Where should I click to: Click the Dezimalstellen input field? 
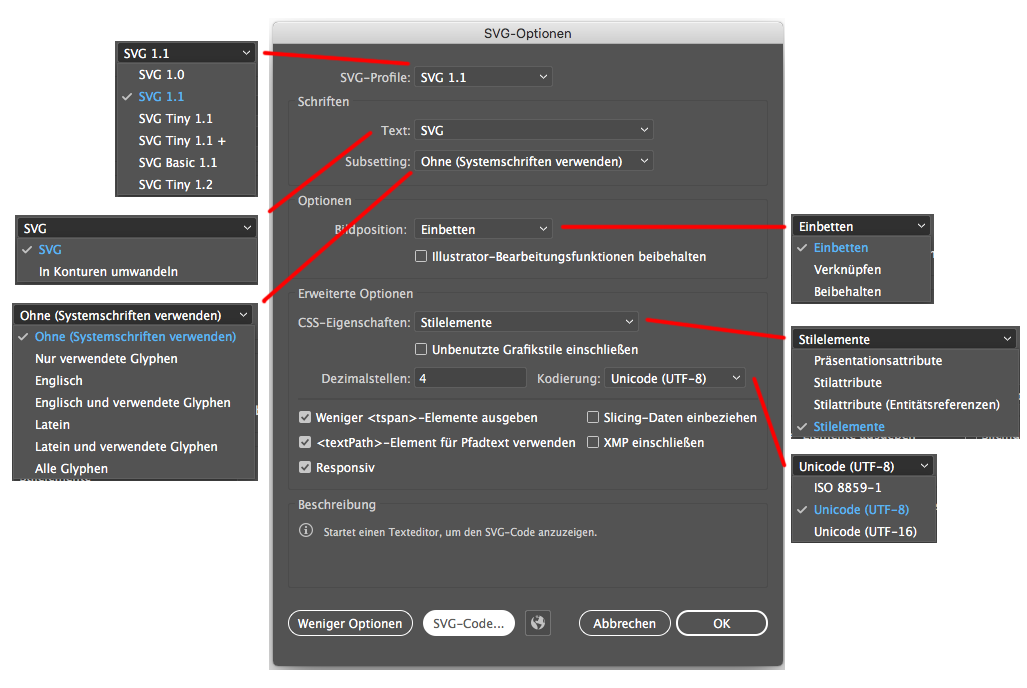[x=470, y=379]
